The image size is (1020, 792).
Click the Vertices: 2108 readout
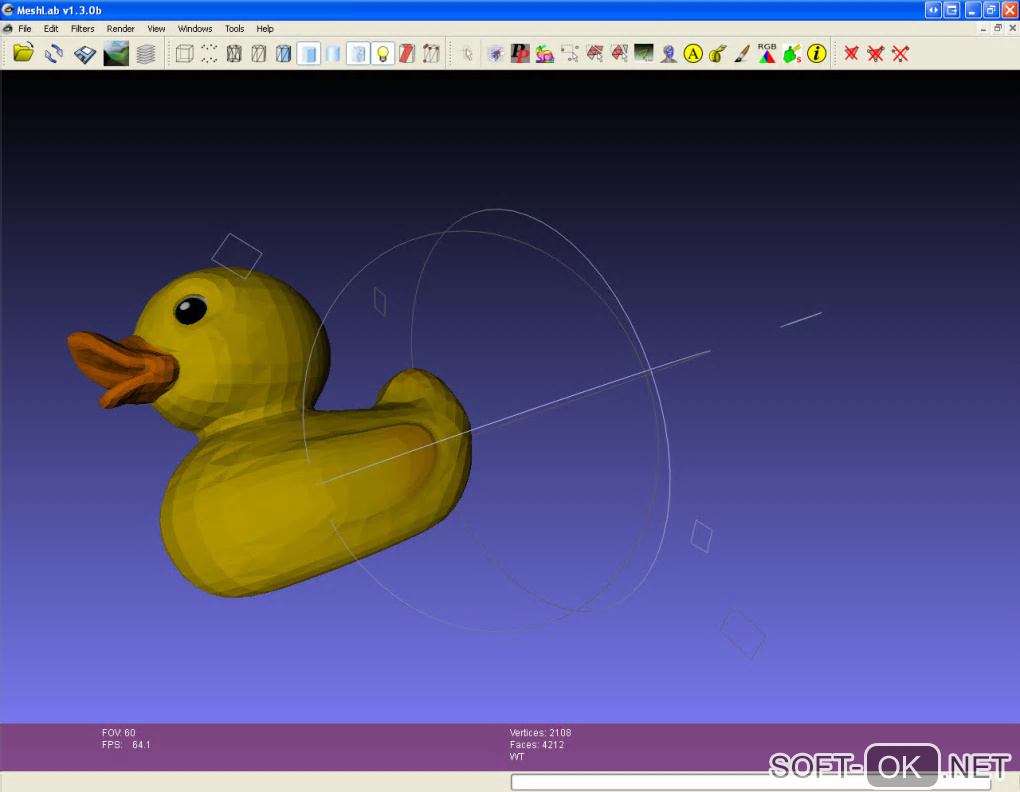pyautogui.click(x=540, y=733)
